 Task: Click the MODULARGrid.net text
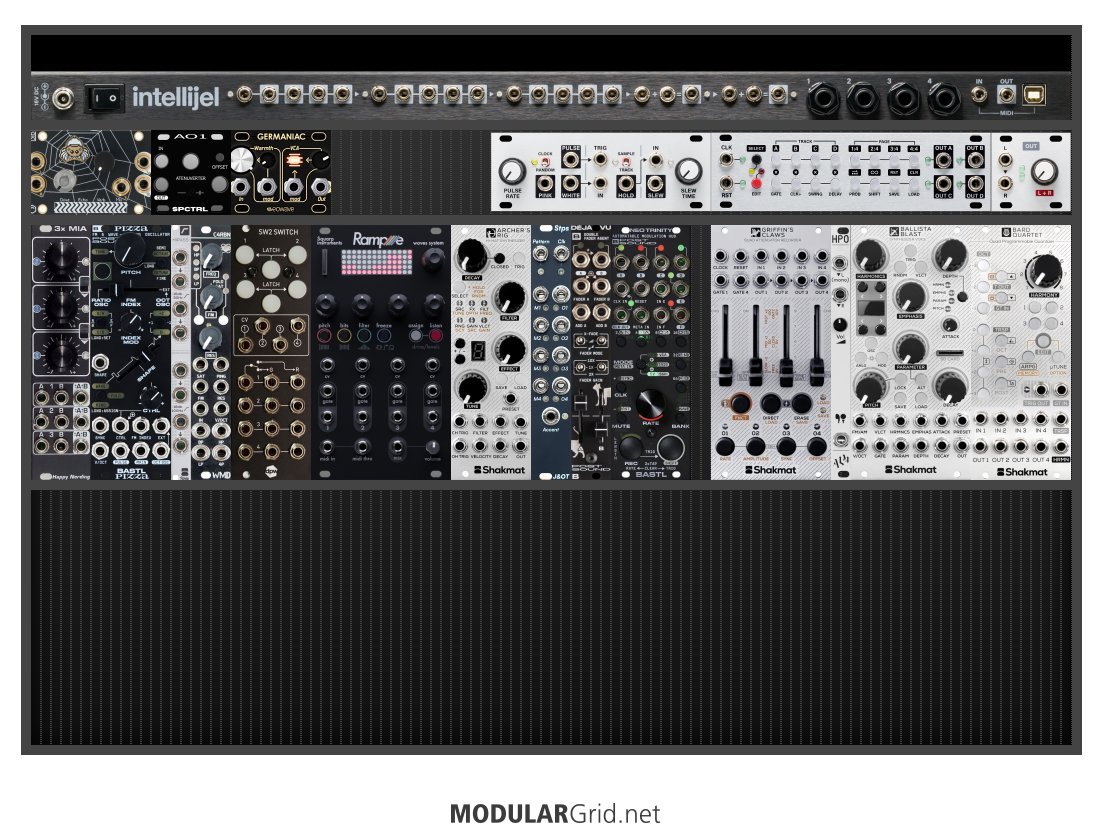[x=555, y=814]
